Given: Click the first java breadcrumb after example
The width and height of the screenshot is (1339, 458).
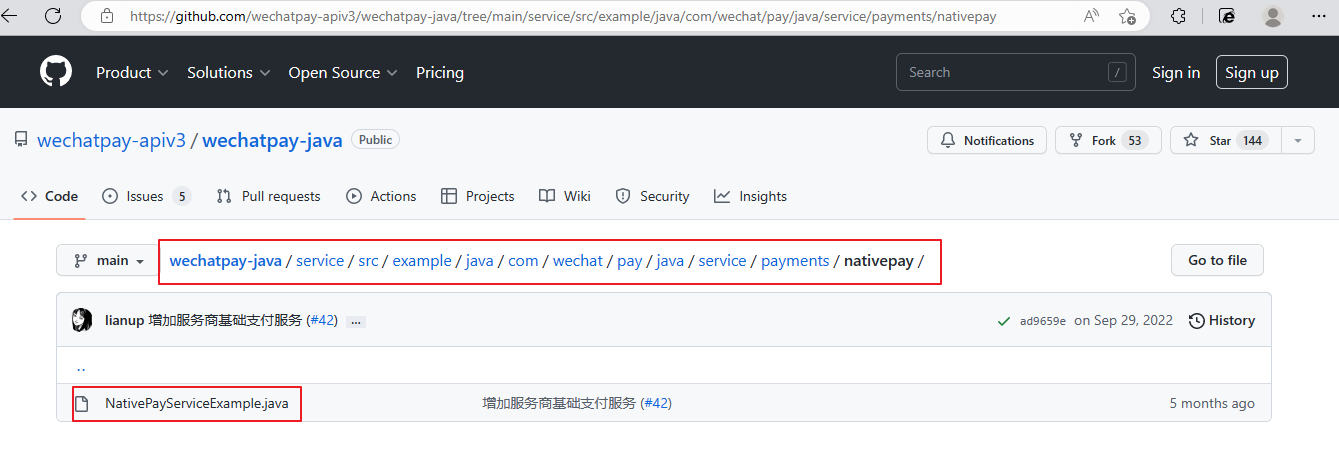Looking at the screenshot, I should click(x=480, y=261).
